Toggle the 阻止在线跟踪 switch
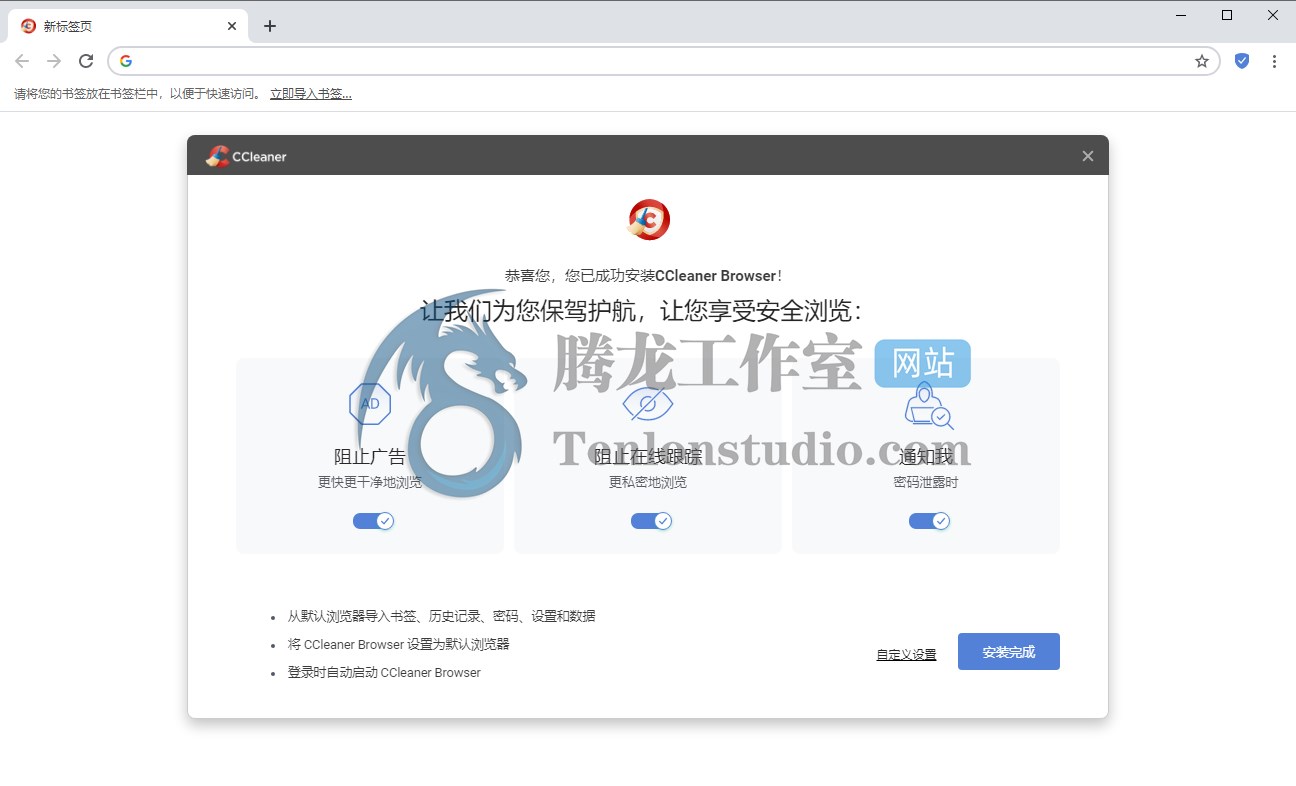Screen dimensions: 1296x786 pos(651,521)
